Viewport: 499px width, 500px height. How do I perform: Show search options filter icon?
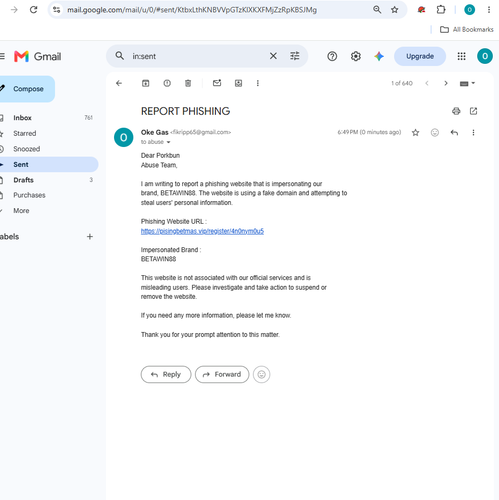pyautogui.click(x=295, y=56)
